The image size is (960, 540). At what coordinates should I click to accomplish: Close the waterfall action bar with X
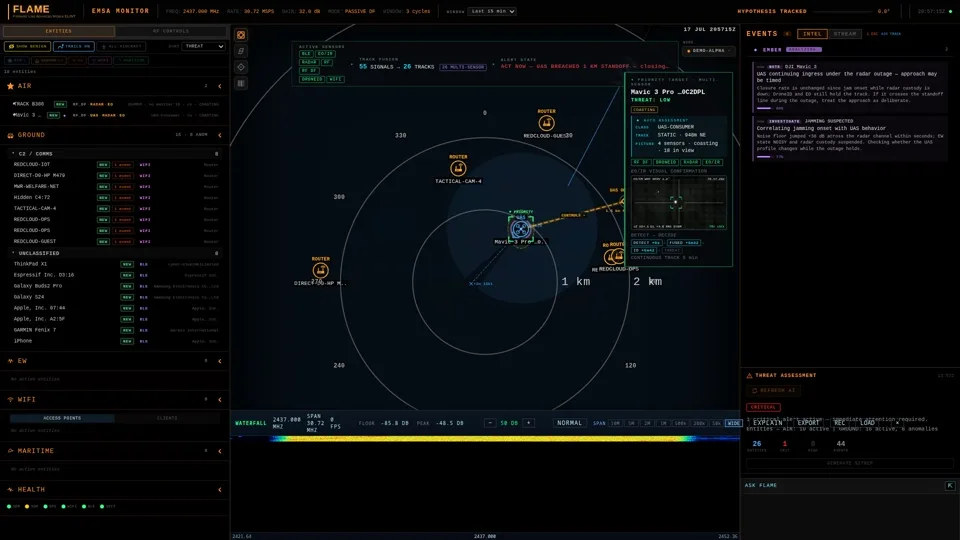[898, 423]
